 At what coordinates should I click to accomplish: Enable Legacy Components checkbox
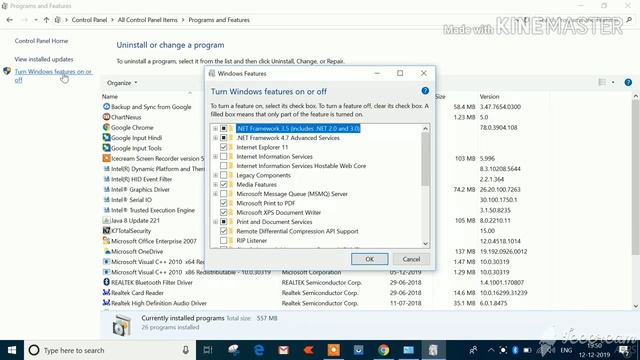pos(223,176)
